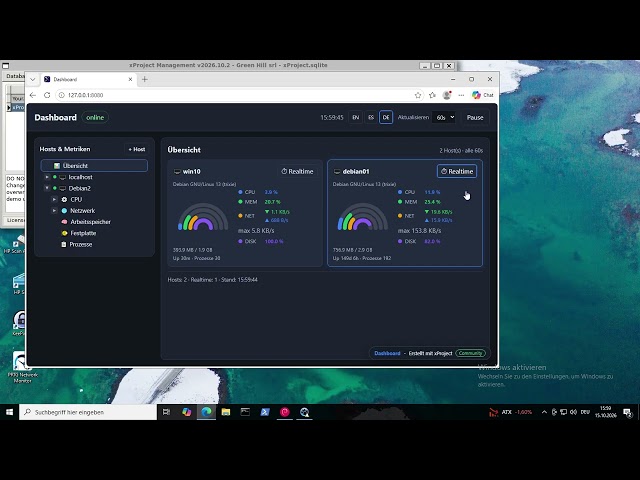Click the Arbeitsspeicher memory icon
Image resolution: width=640 pixels, height=480 pixels.
pyautogui.click(x=64, y=222)
